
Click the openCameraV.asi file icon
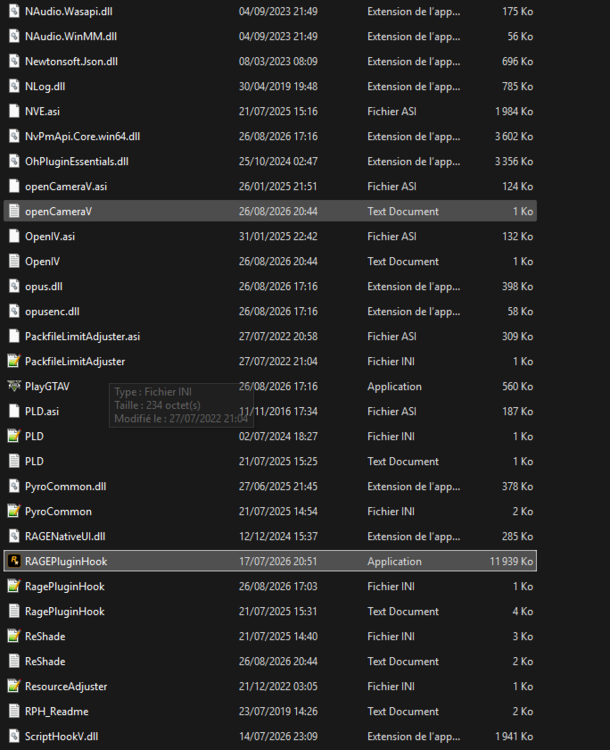pos(14,186)
